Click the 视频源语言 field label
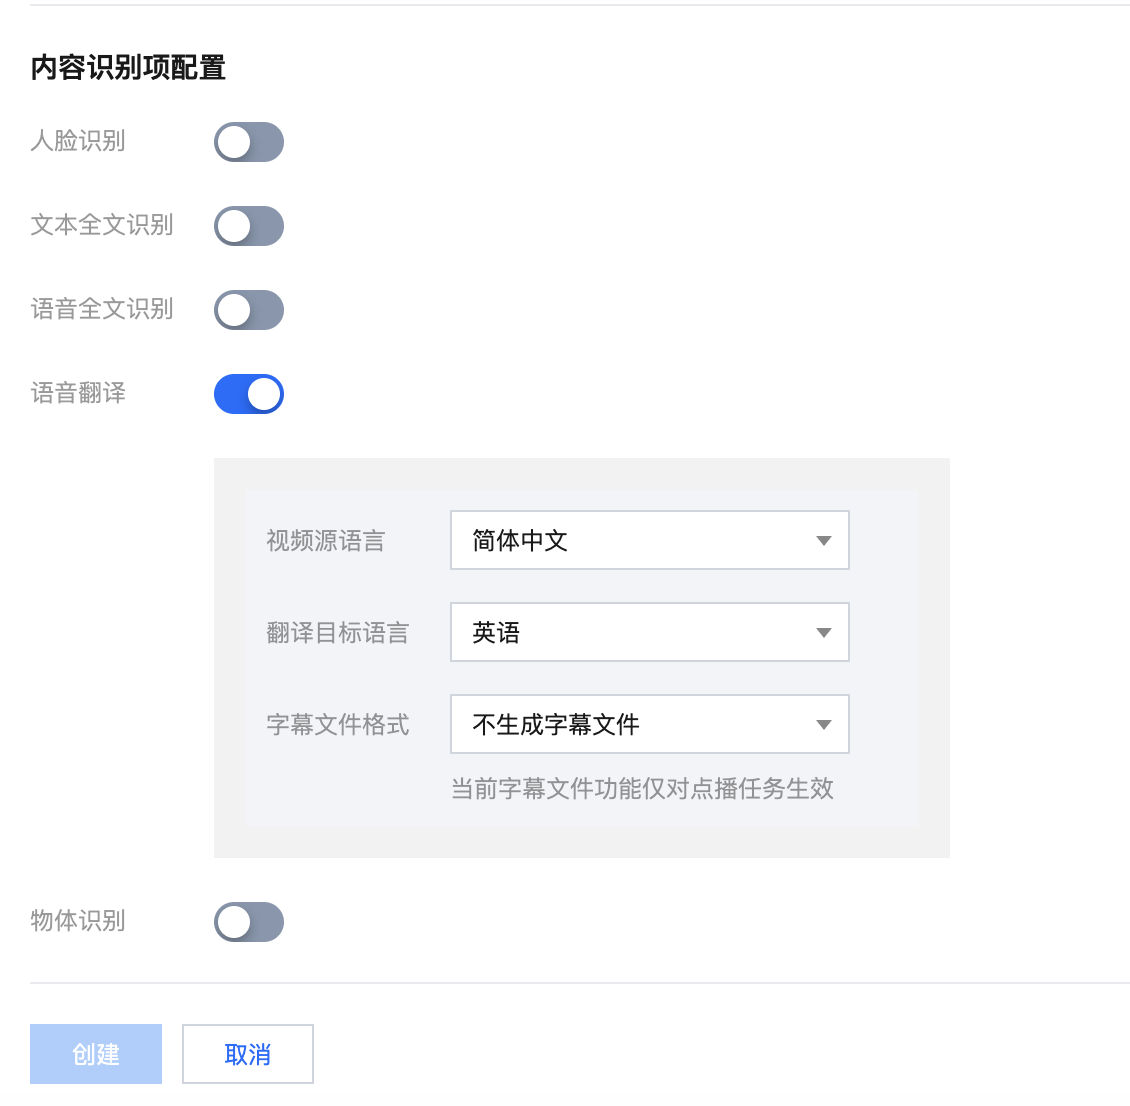 [325, 541]
